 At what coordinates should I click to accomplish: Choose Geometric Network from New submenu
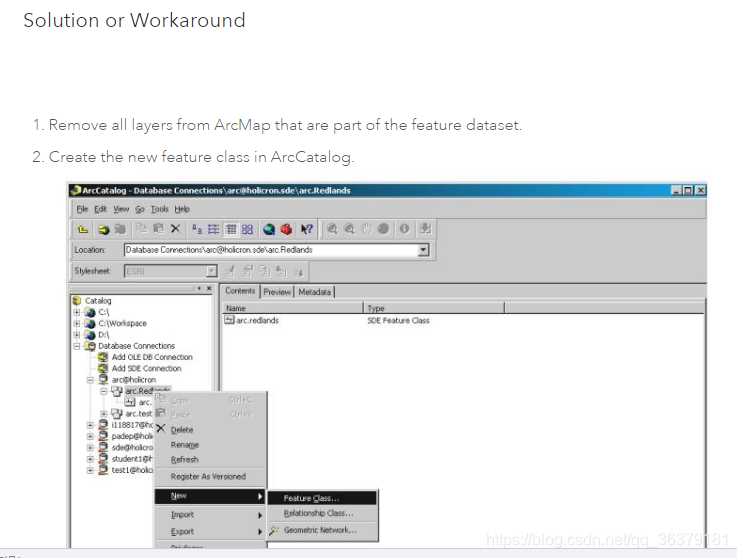pos(322,530)
